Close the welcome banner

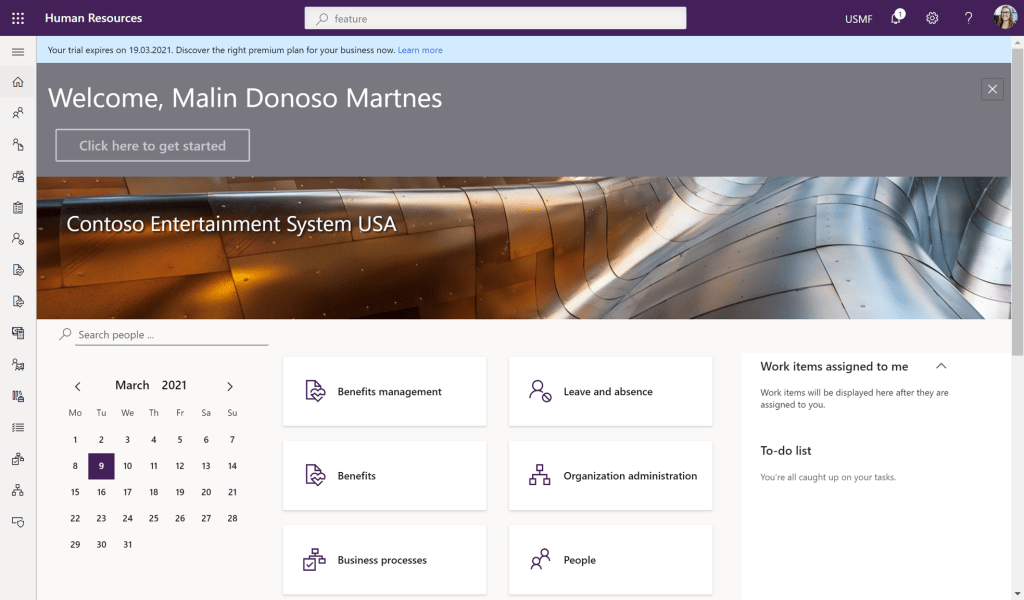click(x=992, y=89)
